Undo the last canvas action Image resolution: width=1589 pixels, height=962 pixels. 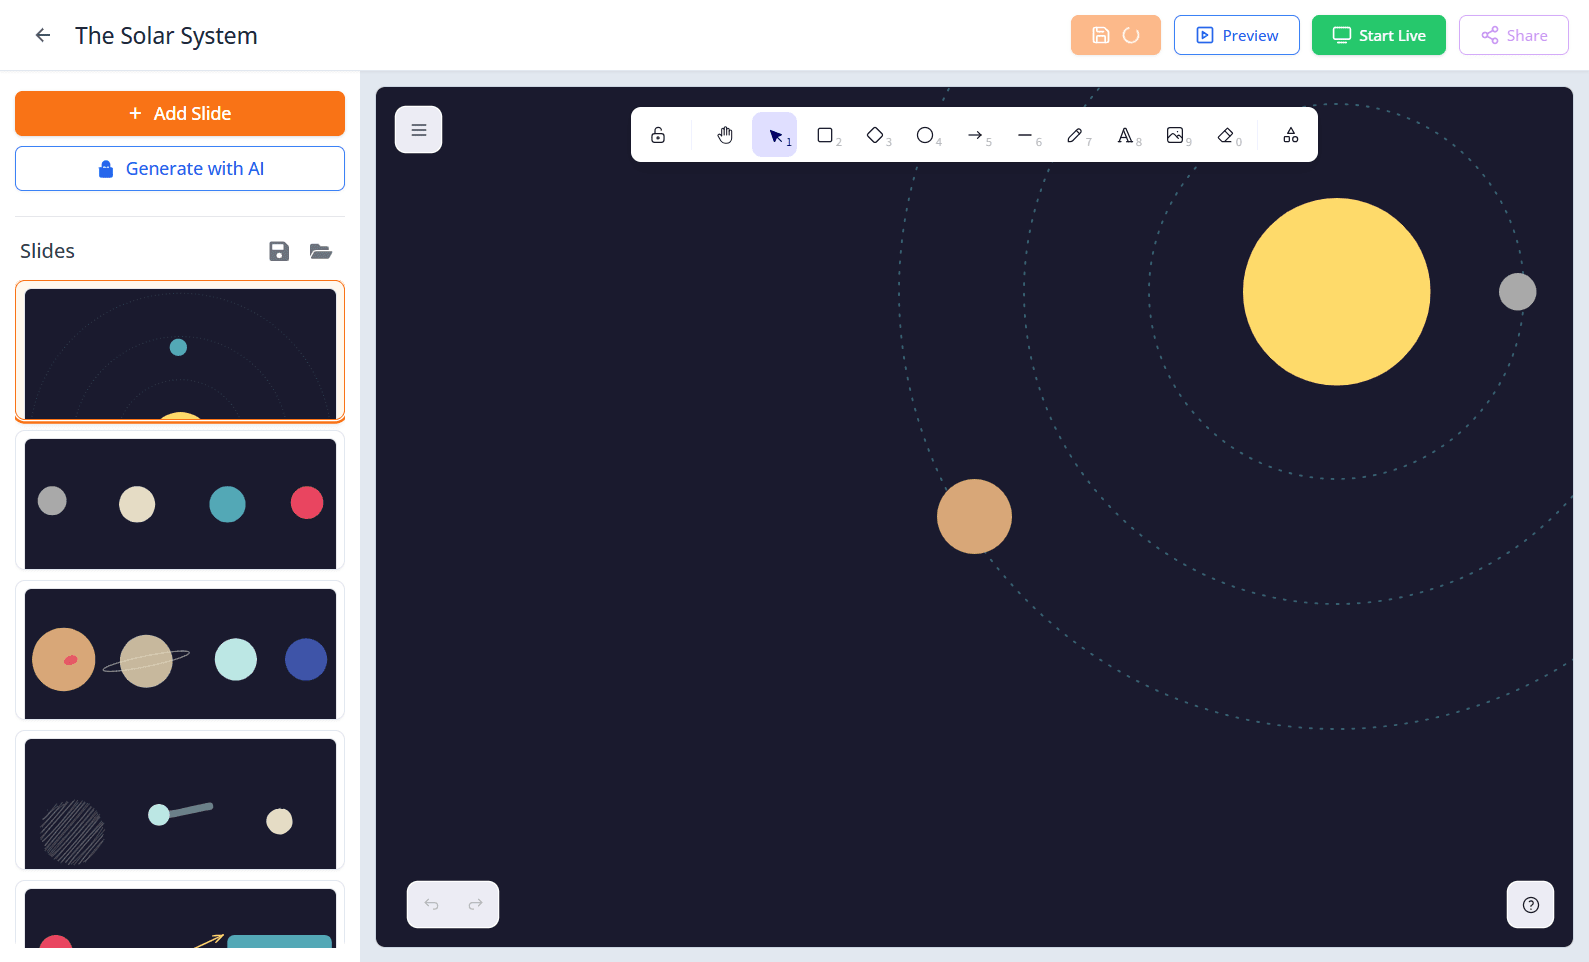(x=432, y=904)
